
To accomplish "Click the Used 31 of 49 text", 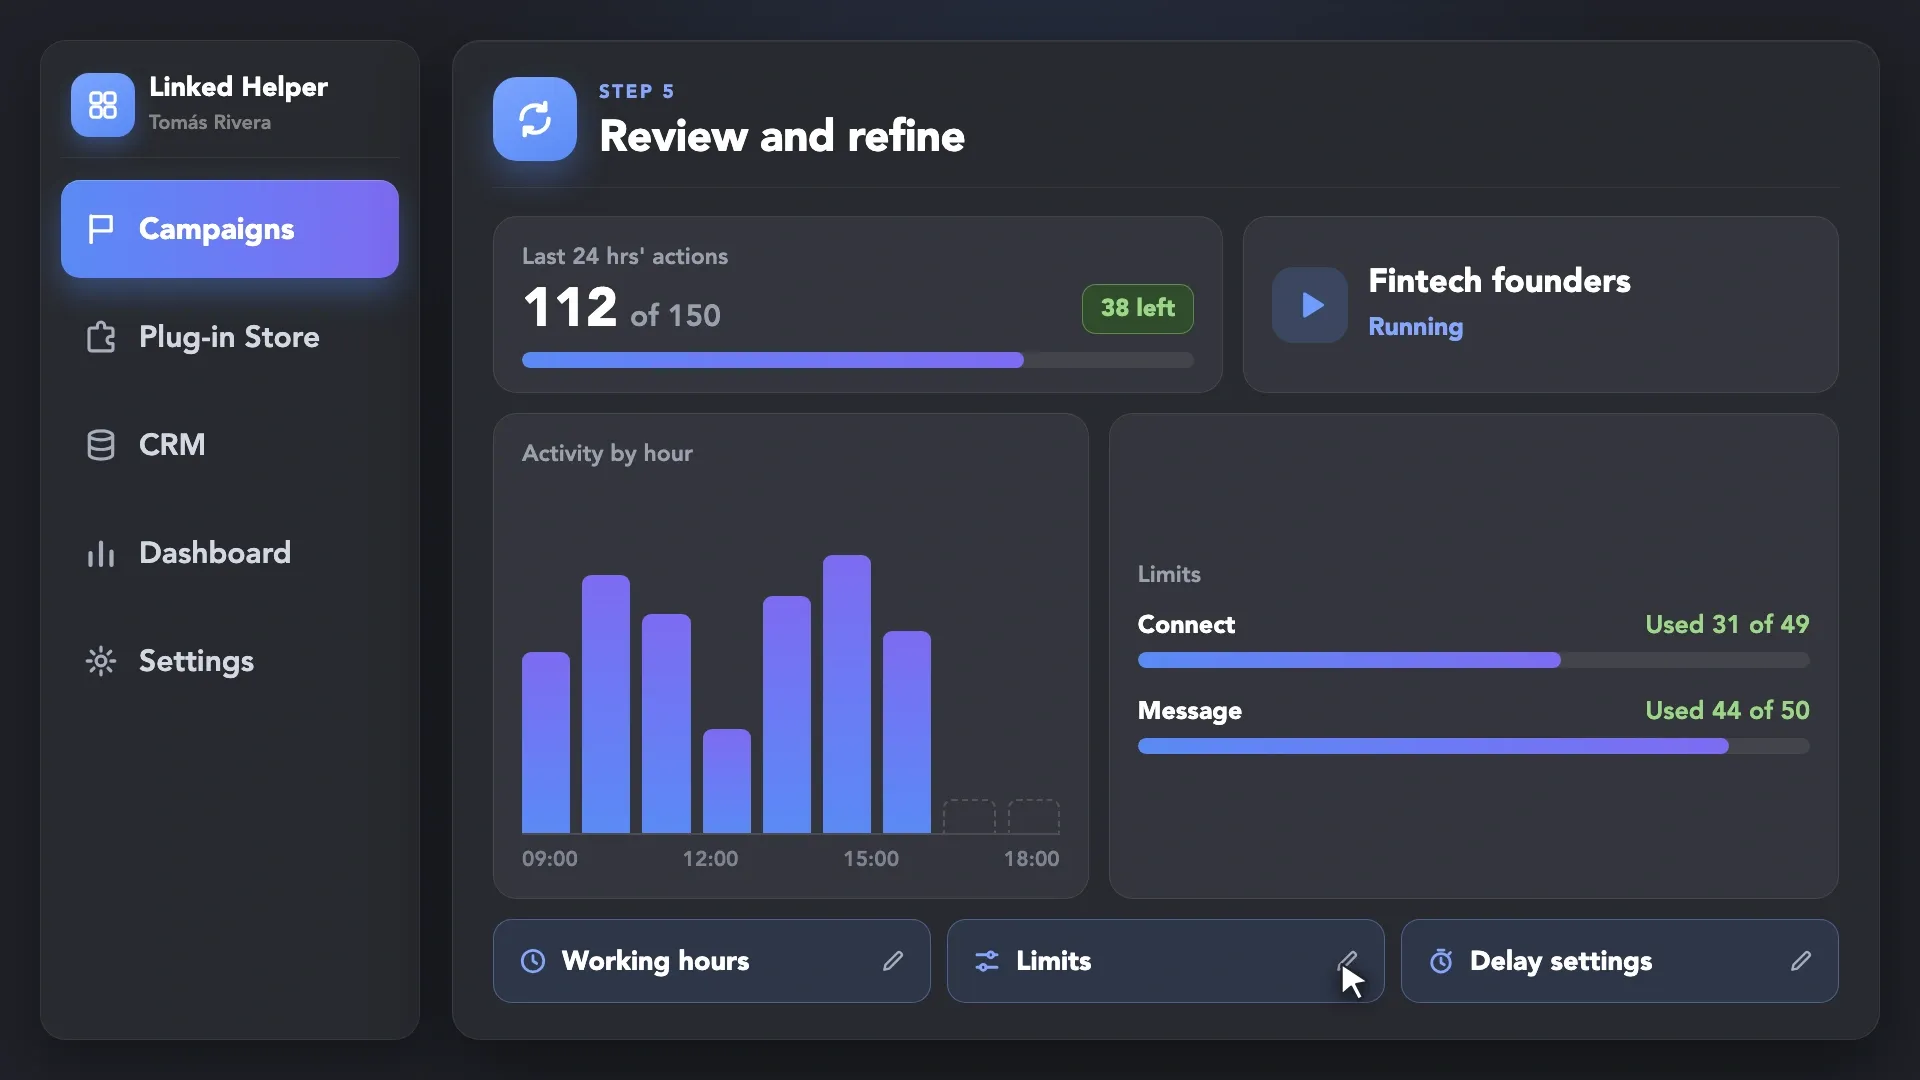I will pyautogui.click(x=1727, y=624).
